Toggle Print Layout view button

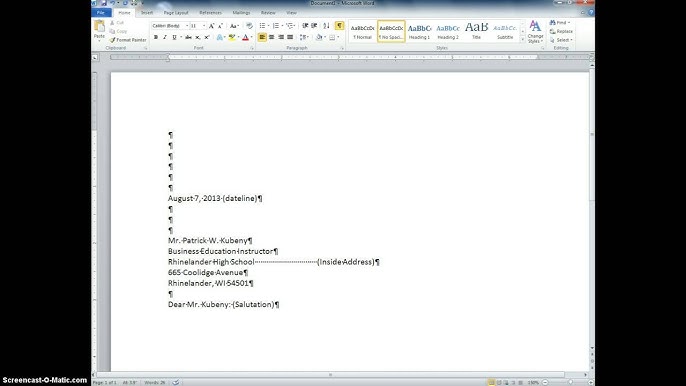tap(491, 382)
